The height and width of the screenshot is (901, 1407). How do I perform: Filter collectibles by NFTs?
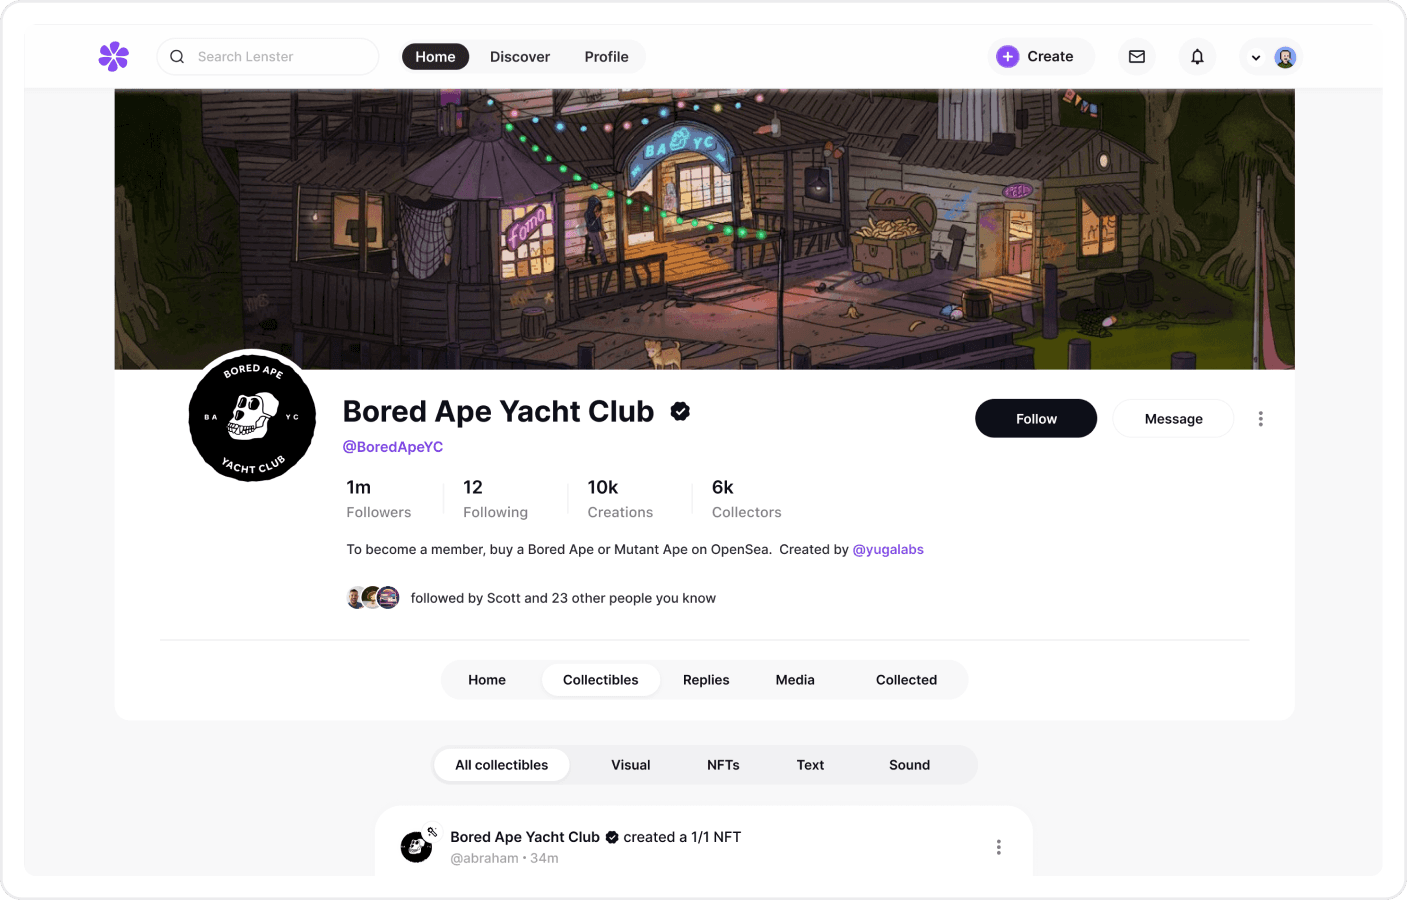pos(723,765)
